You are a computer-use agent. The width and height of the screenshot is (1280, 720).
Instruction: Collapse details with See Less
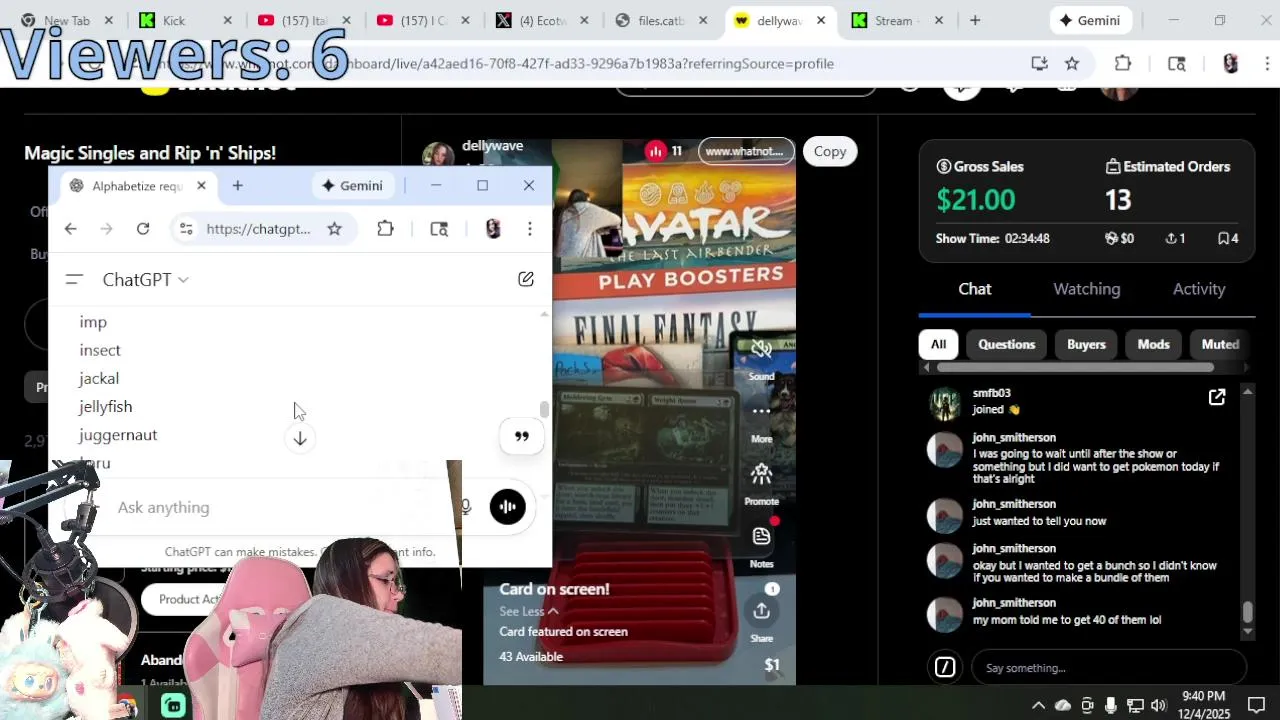click(x=529, y=611)
